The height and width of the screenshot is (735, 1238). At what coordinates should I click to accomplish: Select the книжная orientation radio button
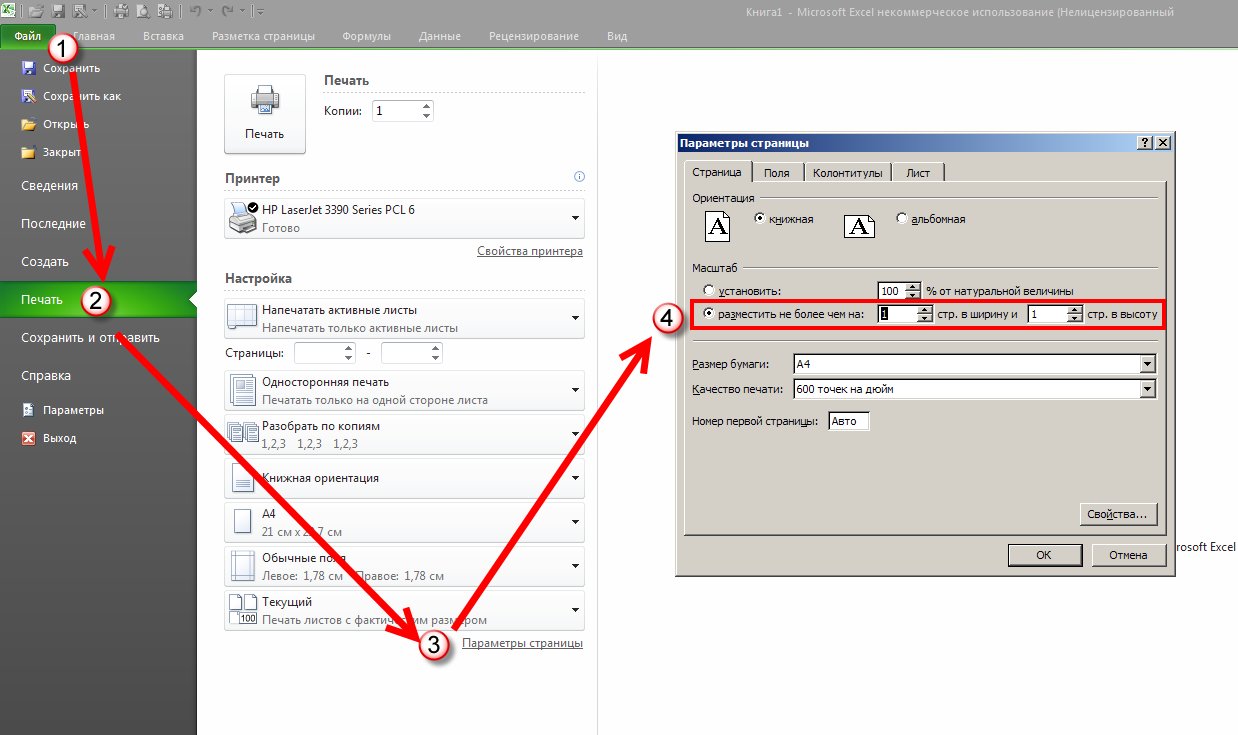760,218
